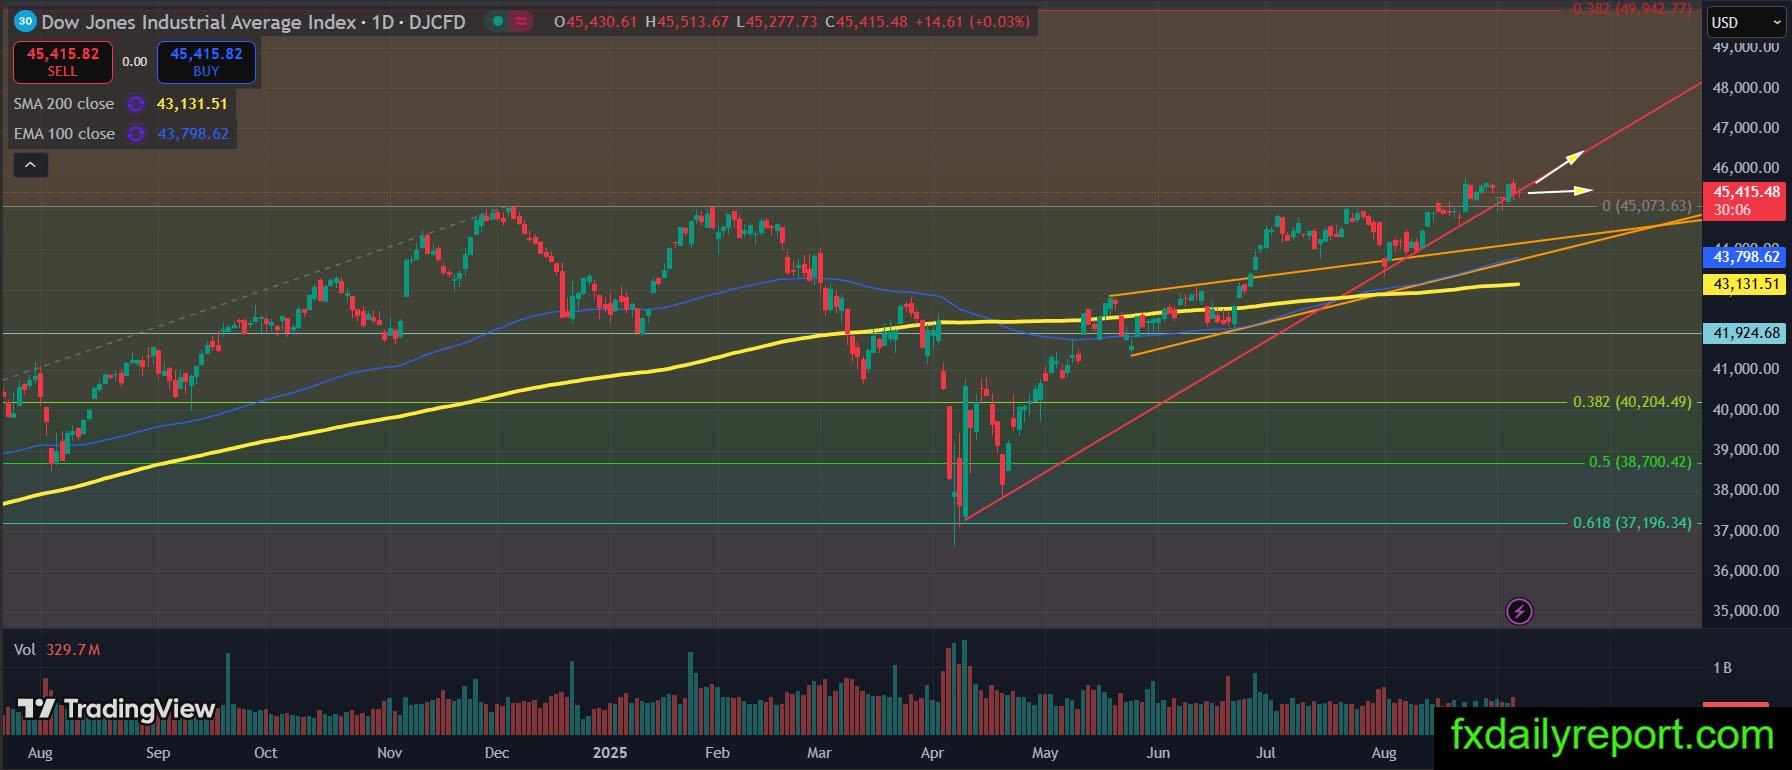Click the 37,000.00 price axis label
Image resolution: width=1792 pixels, height=770 pixels.
1746,531
